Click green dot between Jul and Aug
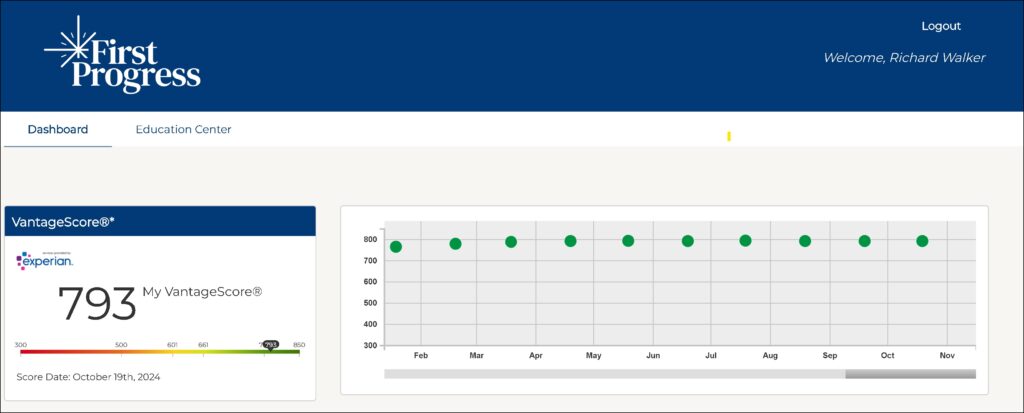The image size is (1024, 413). click(x=745, y=241)
